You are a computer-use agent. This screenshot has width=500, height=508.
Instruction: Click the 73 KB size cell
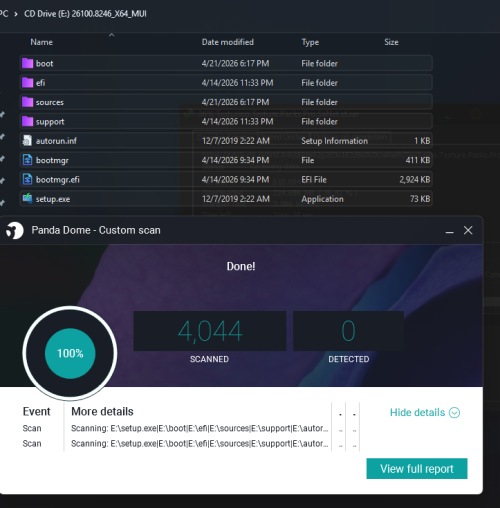point(420,199)
